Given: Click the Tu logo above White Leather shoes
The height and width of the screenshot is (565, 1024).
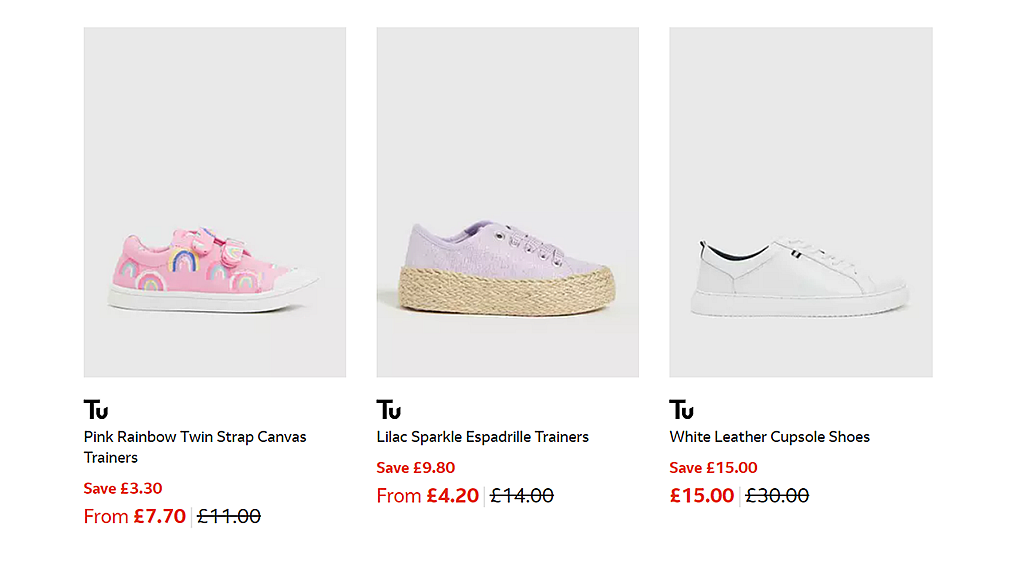Looking at the screenshot, I should click(682, 410).
